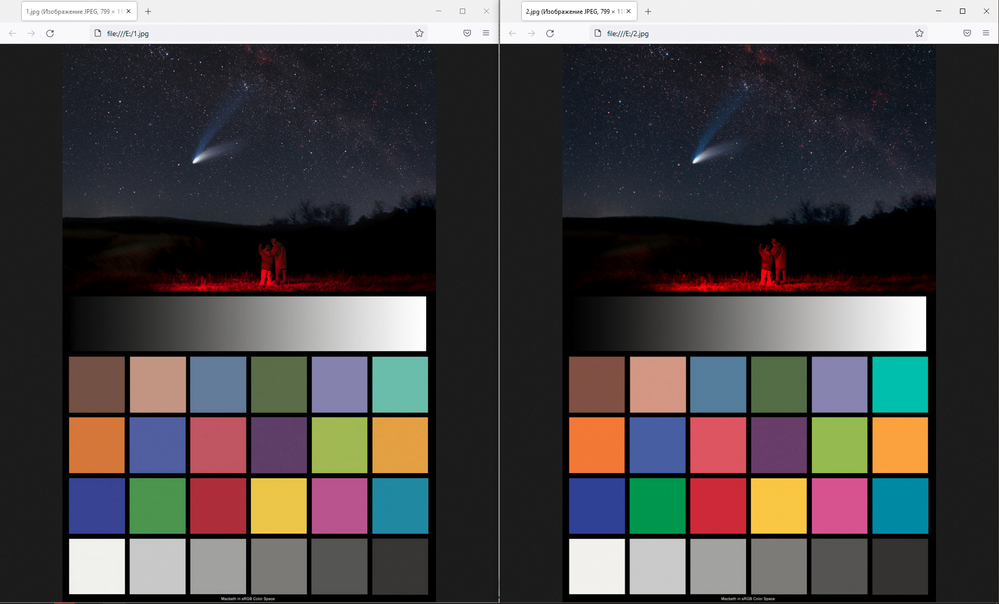Reload the page in the 2.jpg window
Viewport: 999px width, 604px height.
550,33
